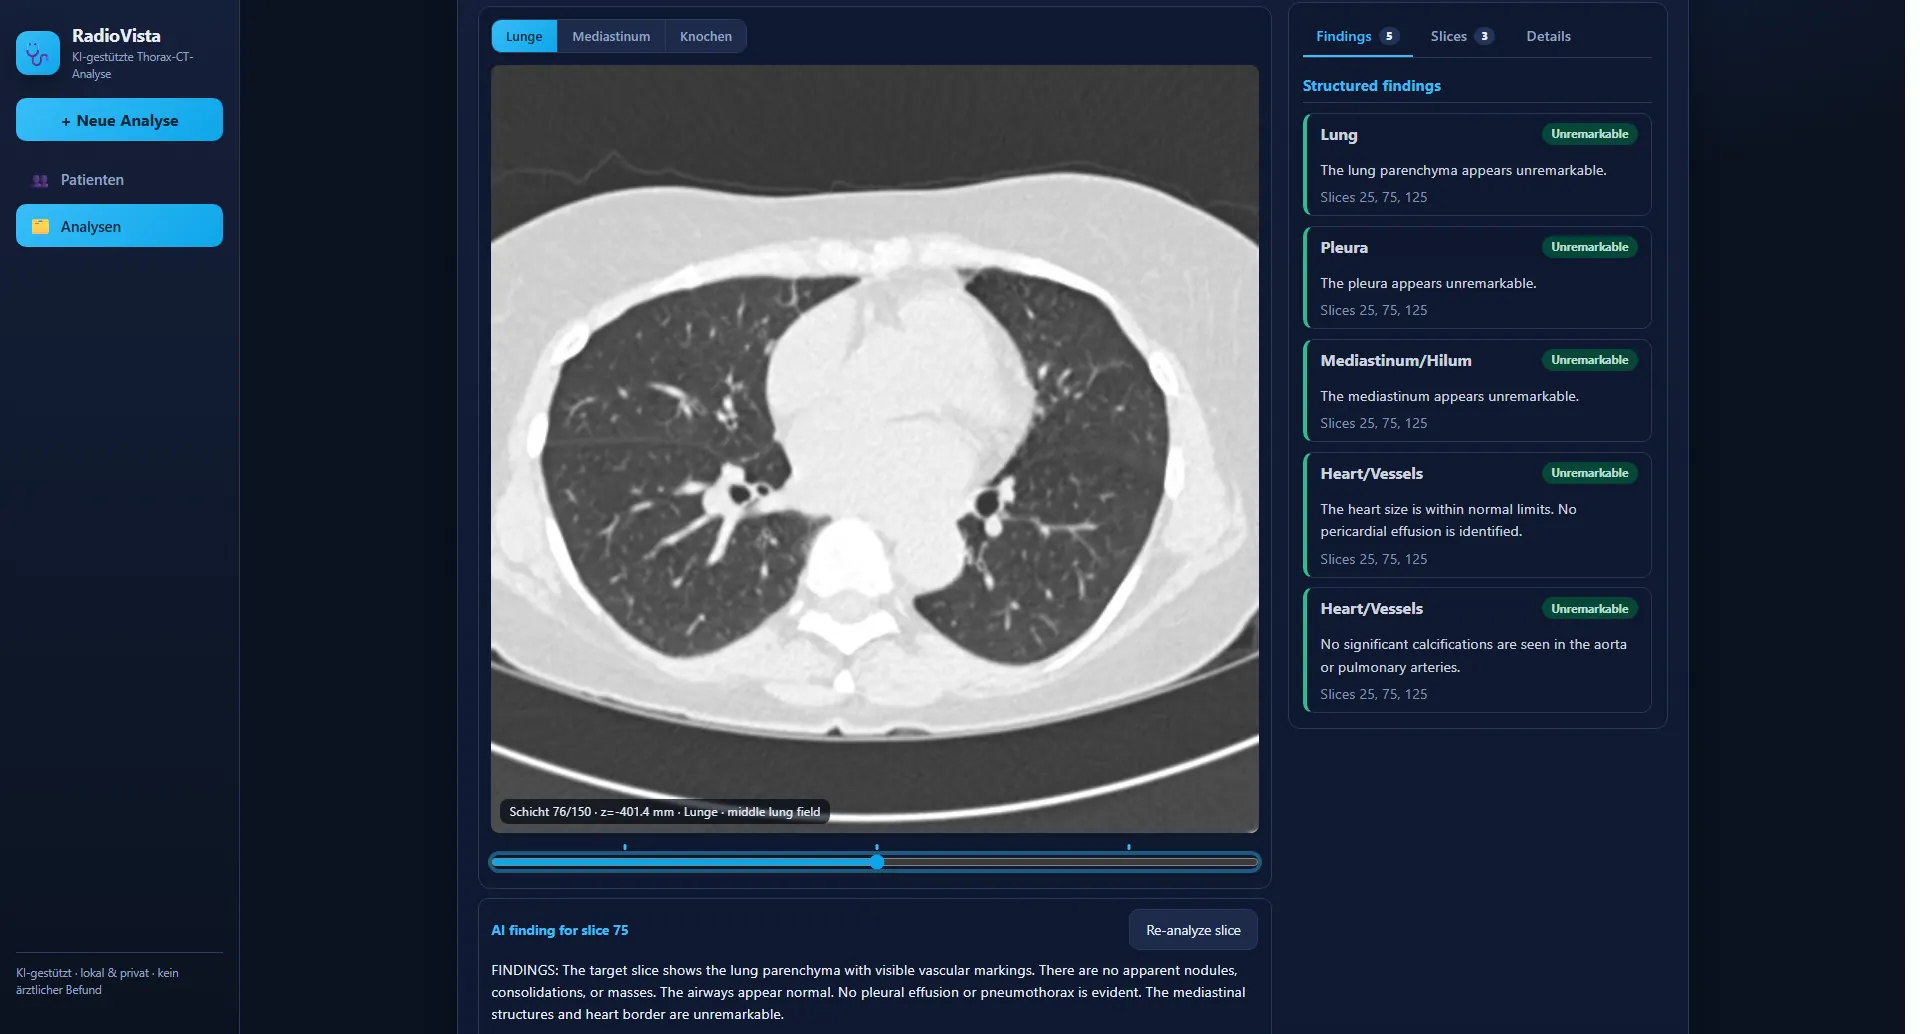Click the RadioVista stethoscope logo icon
The height and width of the screenshot is (1034, 1920).
point(38,53)
